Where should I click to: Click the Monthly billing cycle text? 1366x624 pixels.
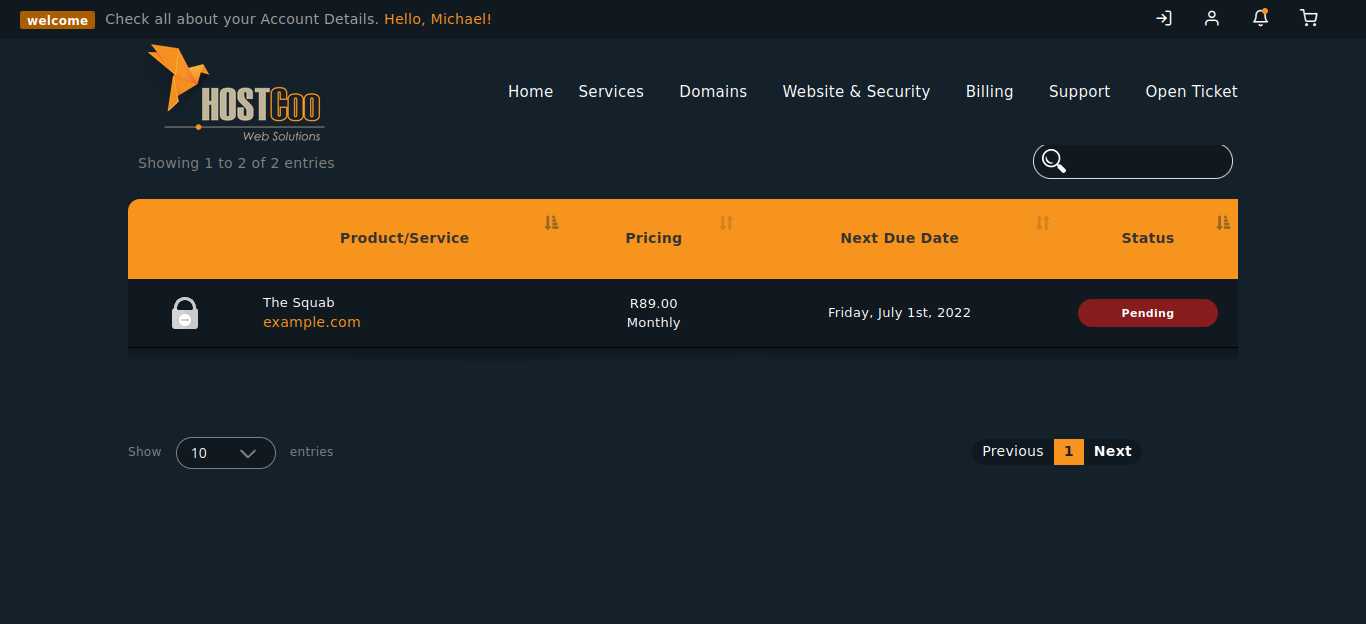[653, 322]
